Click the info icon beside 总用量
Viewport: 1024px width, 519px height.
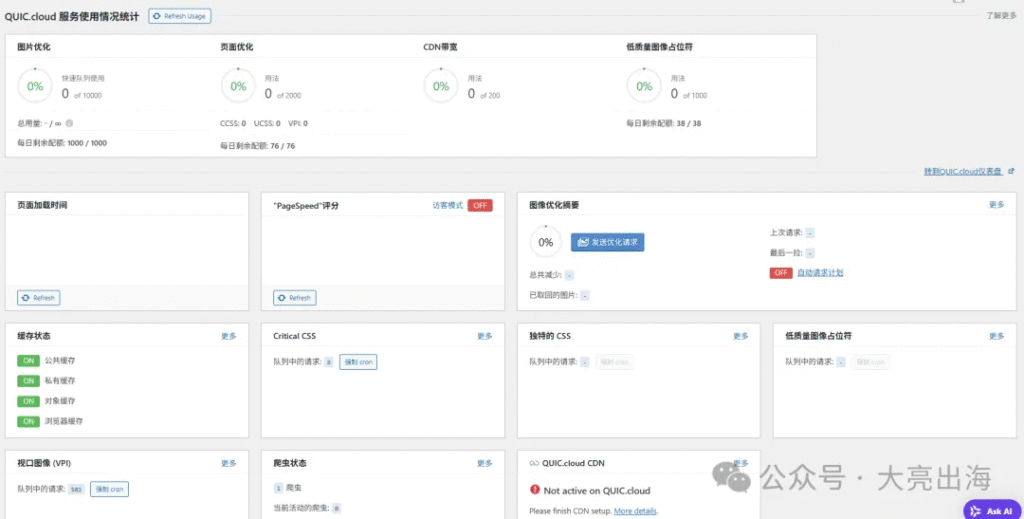(69, 123)
